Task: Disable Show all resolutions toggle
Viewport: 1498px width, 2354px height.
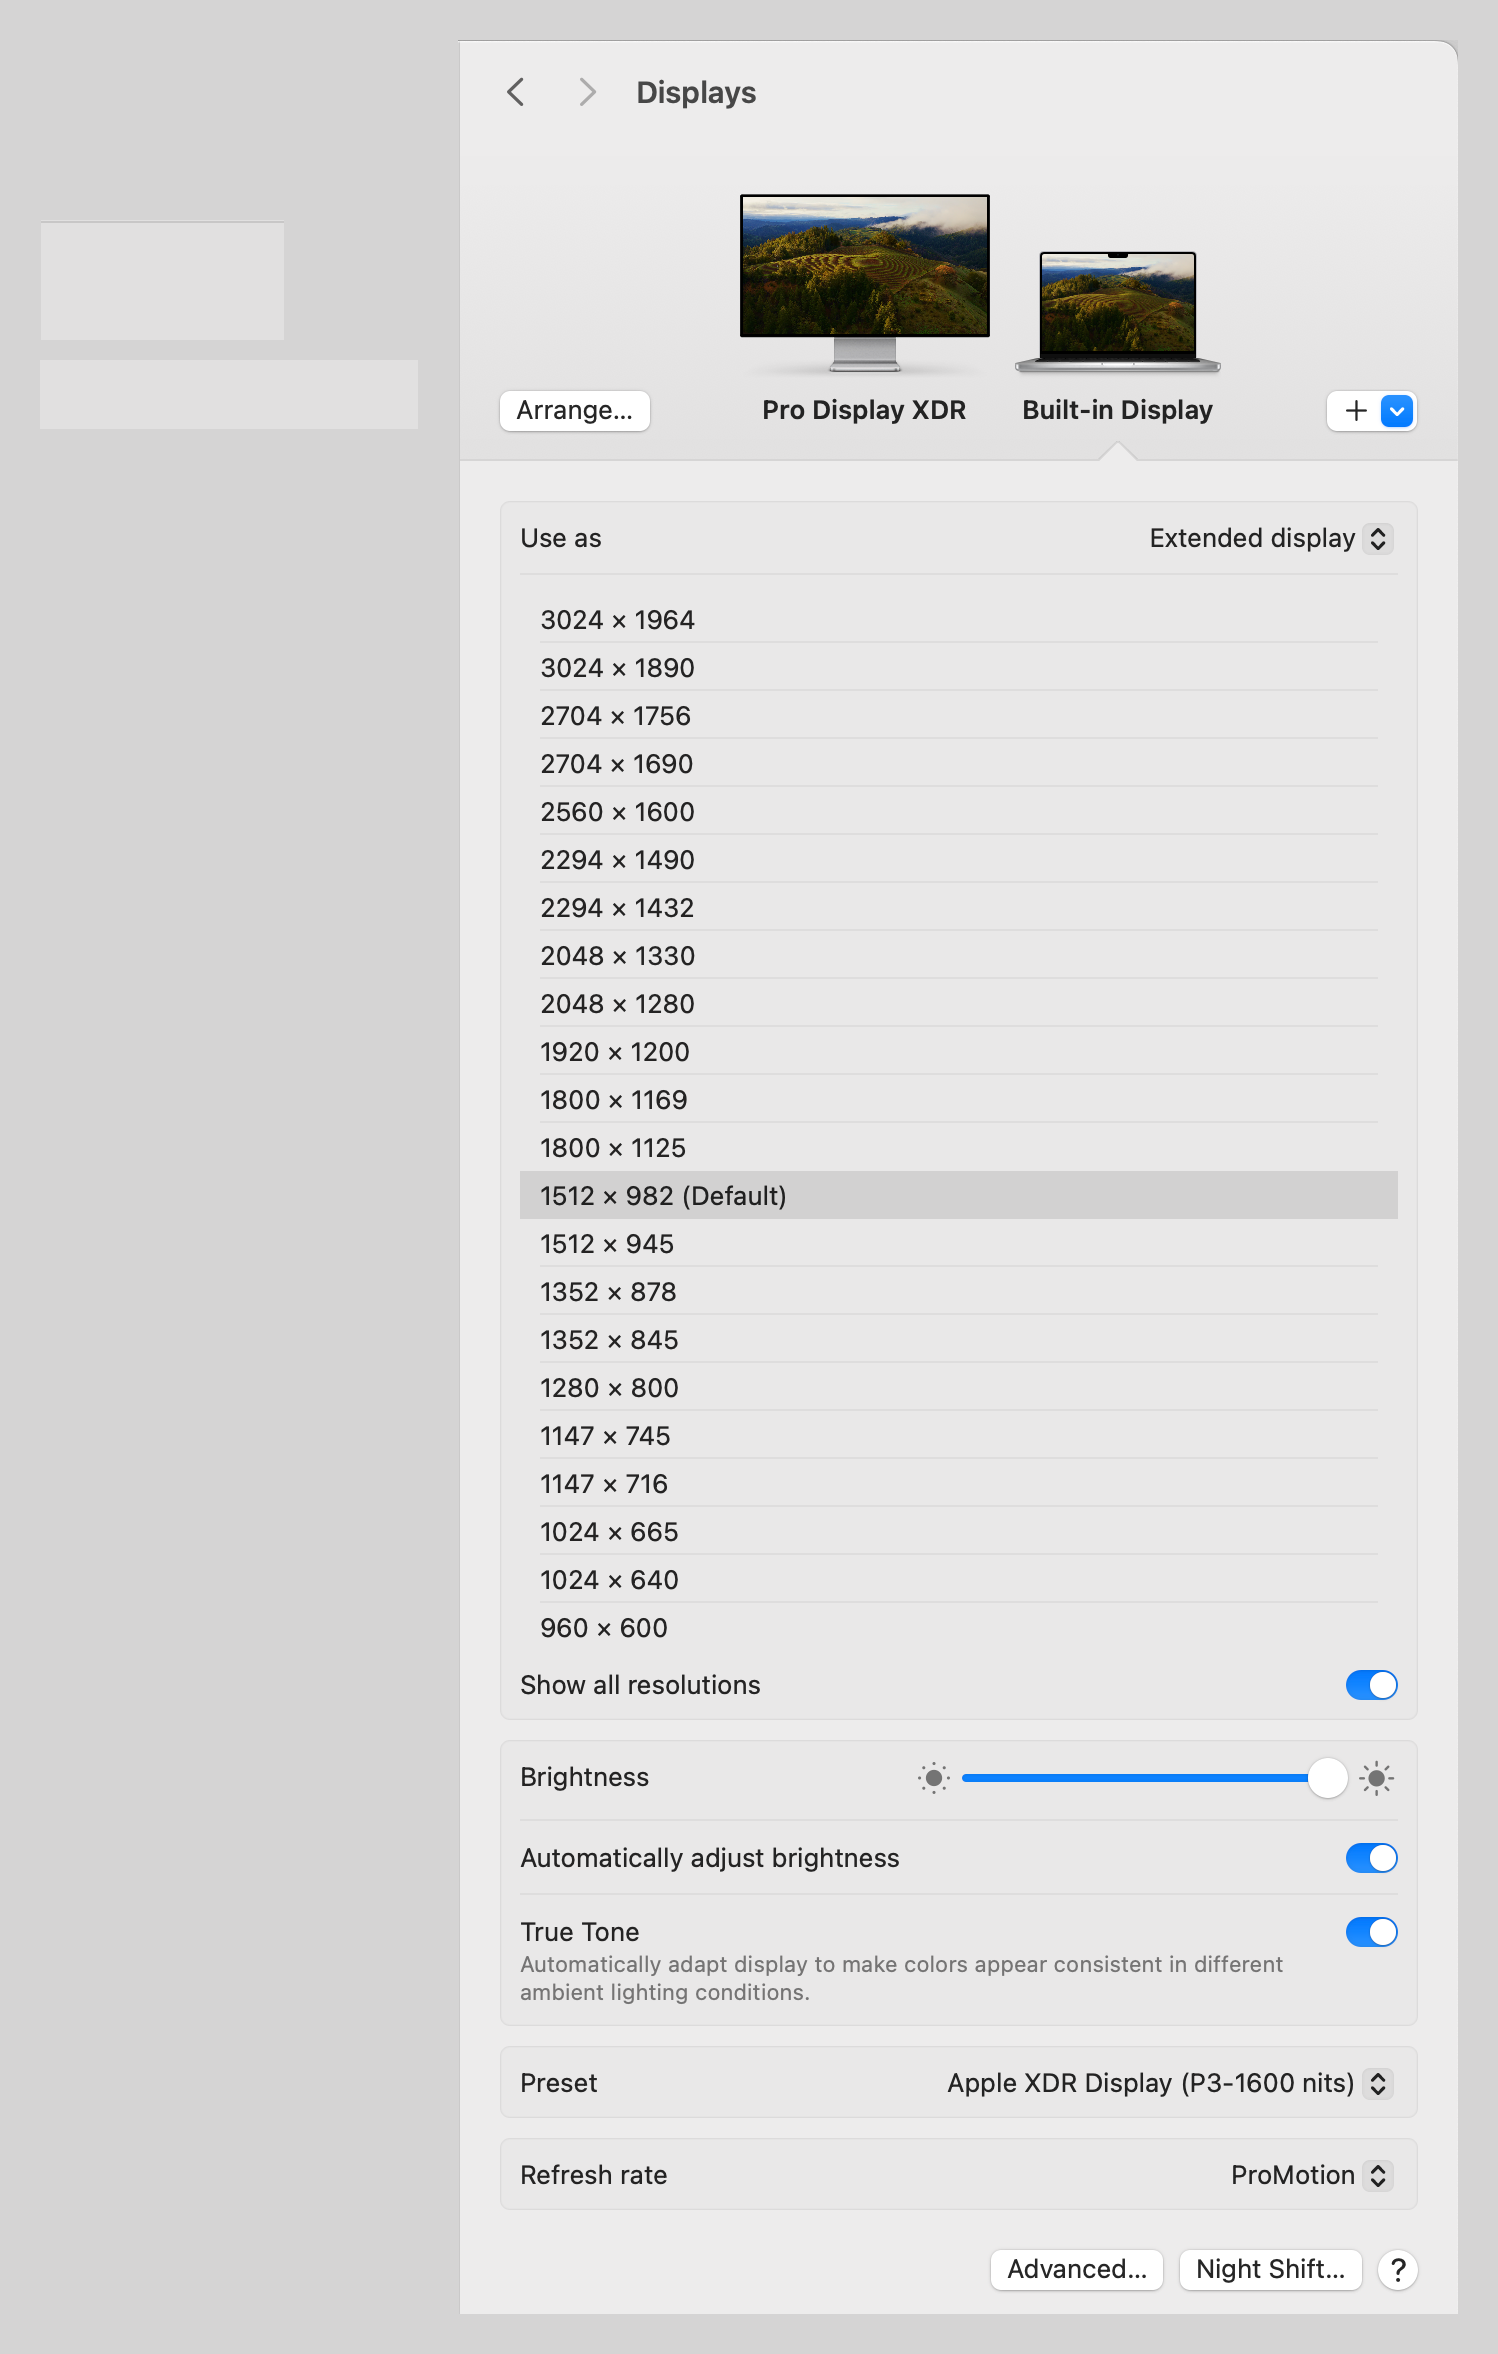Action: point(1371,1685)
